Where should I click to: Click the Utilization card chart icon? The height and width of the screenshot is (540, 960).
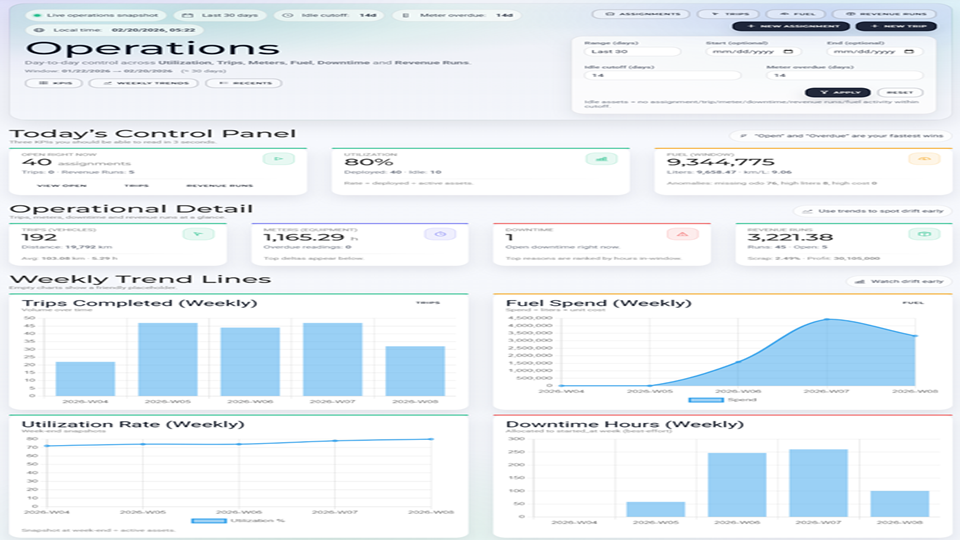click(601, 158)
